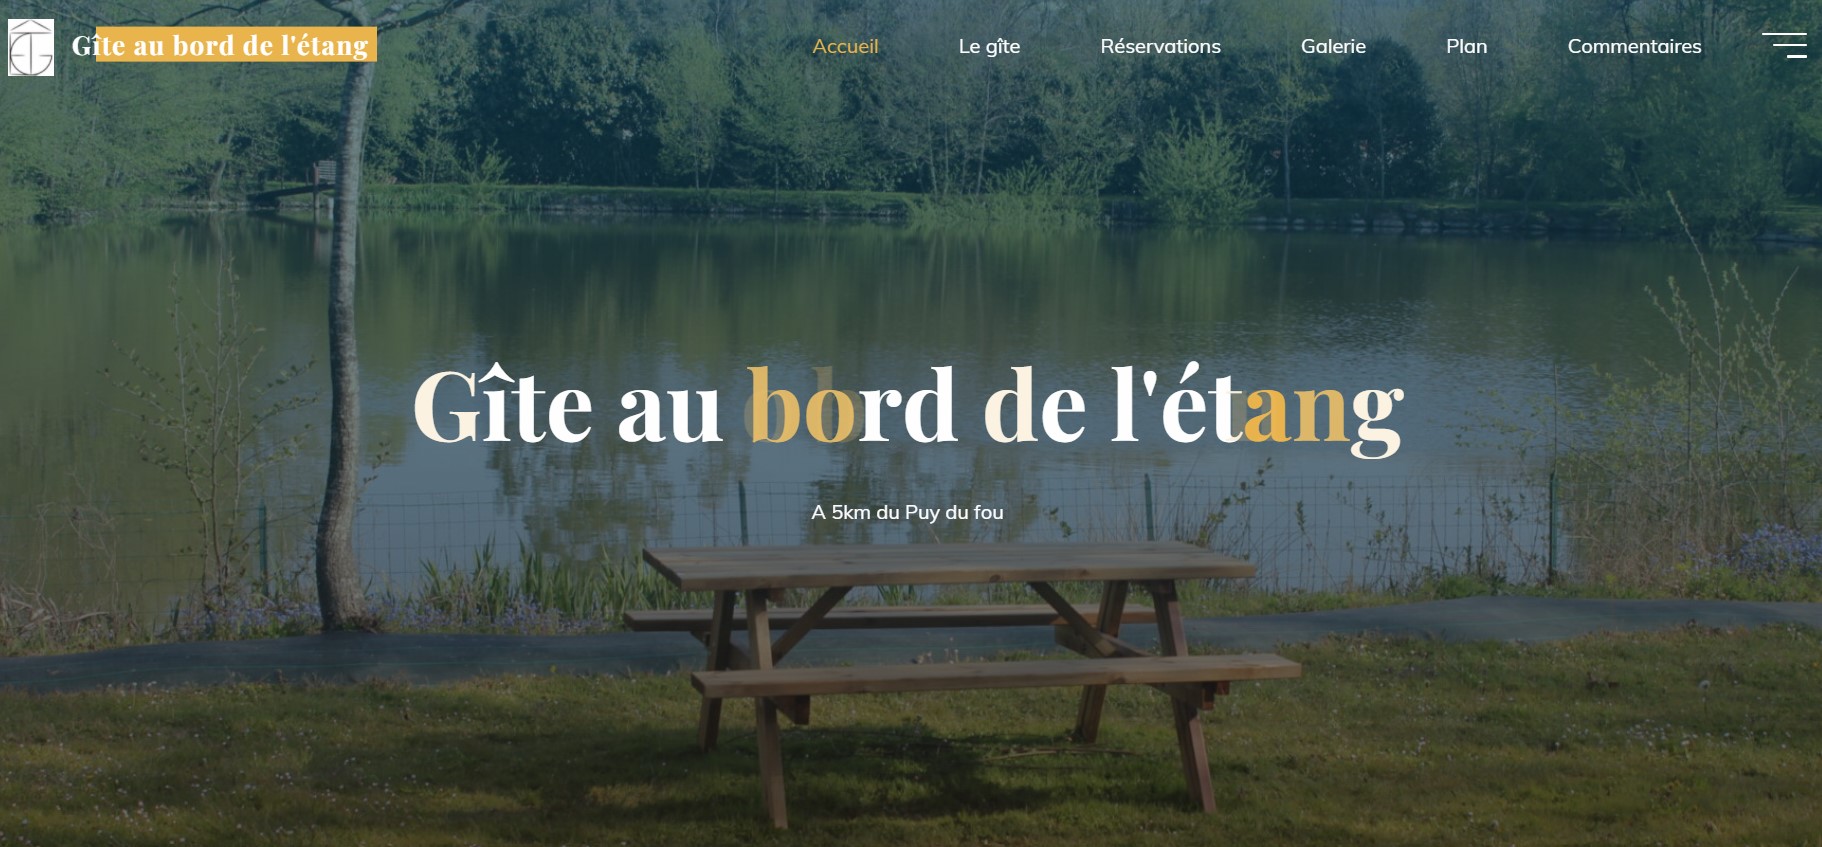Open the Le gîte page
Image resolution: width=1822 pixels, height=847 pixels.
click(x=989, y=46)
